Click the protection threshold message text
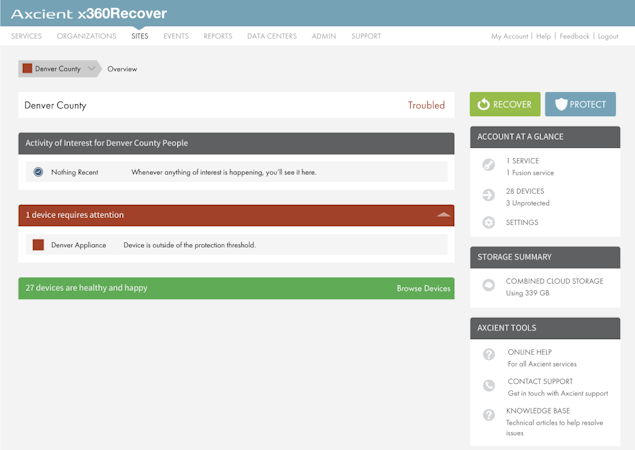The height and width of the screenshot is (450, 635). point(190,245)
